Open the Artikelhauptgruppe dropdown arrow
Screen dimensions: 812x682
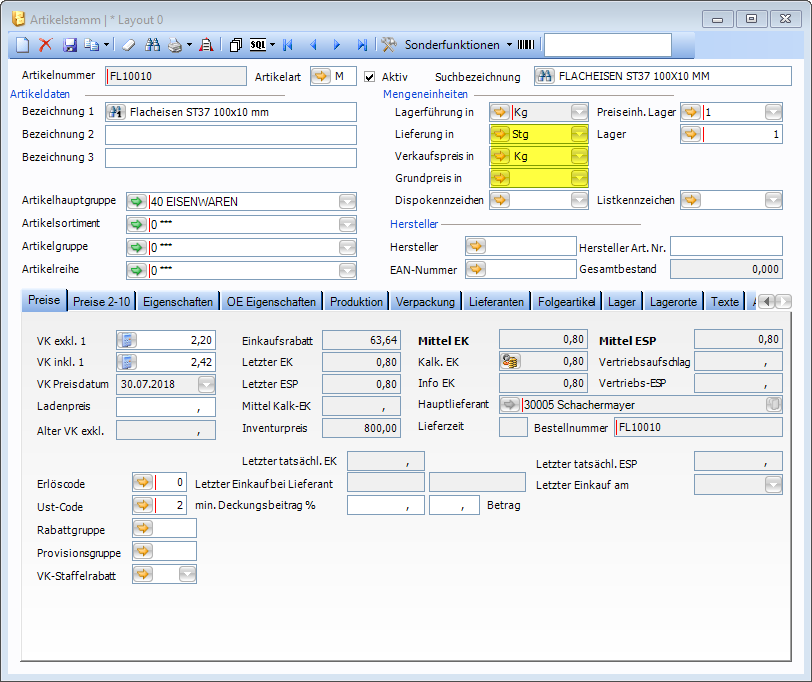point(347,202)
